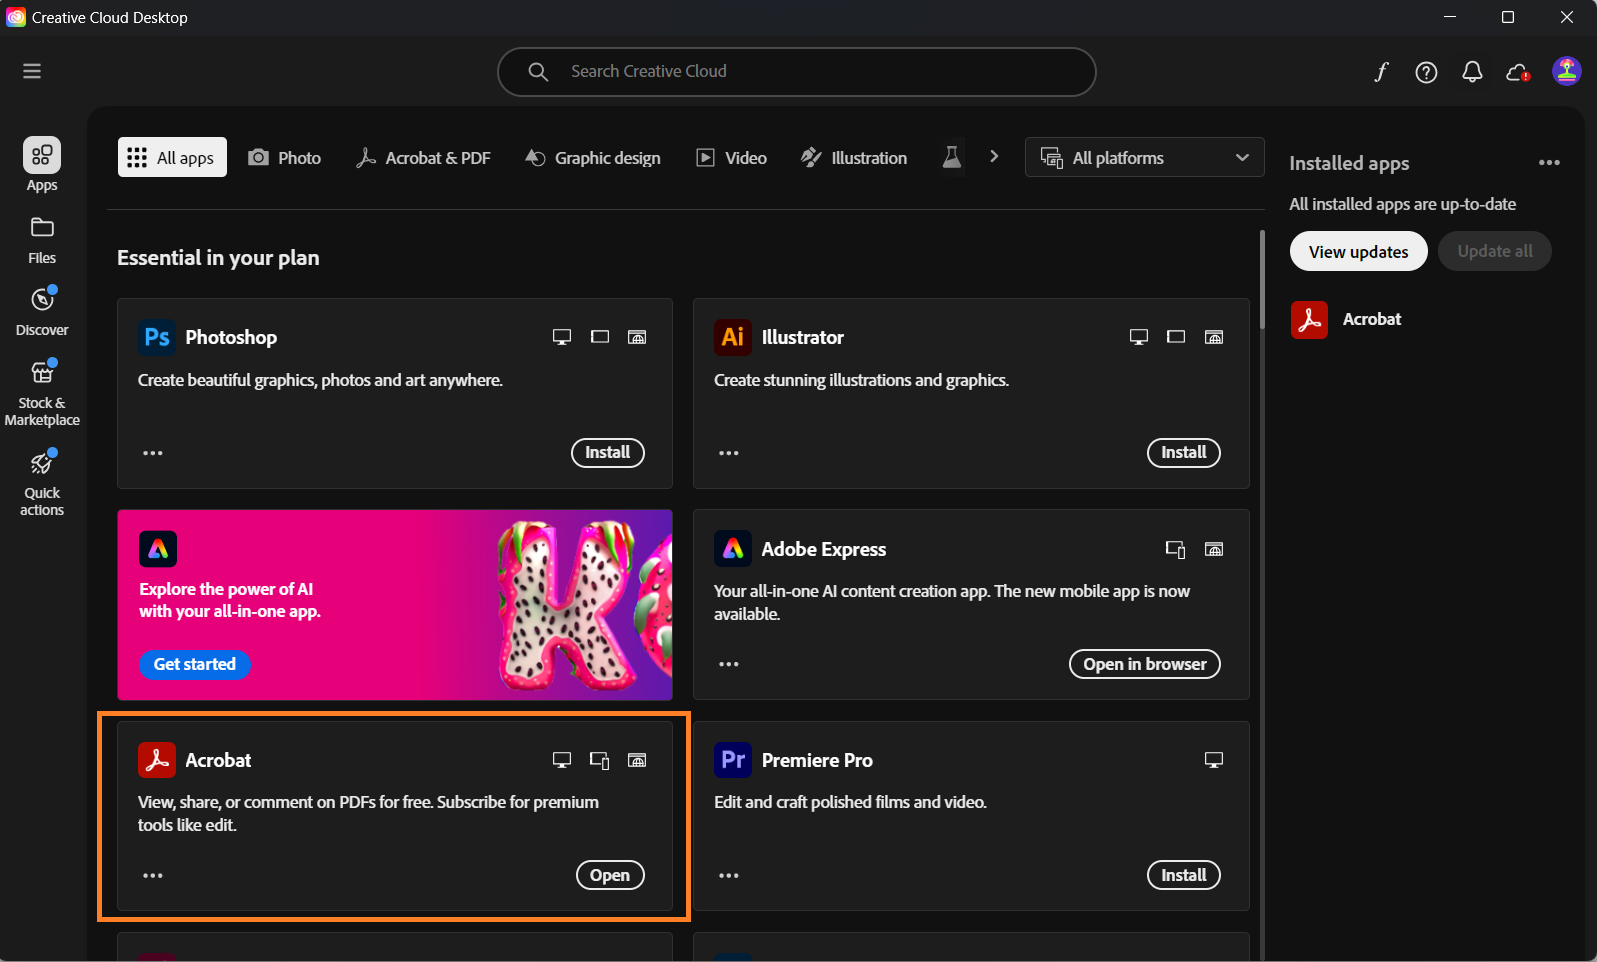Install Photoshop
1597x962 pixels.
[608, 453]
